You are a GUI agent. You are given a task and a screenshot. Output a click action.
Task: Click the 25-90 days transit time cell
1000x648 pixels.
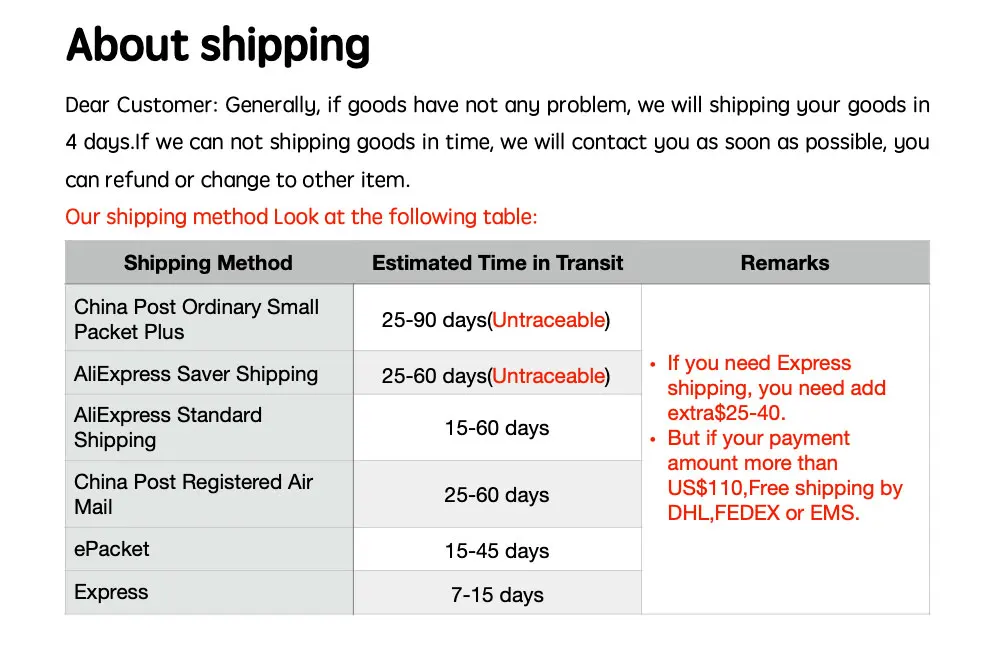[496, 320]
